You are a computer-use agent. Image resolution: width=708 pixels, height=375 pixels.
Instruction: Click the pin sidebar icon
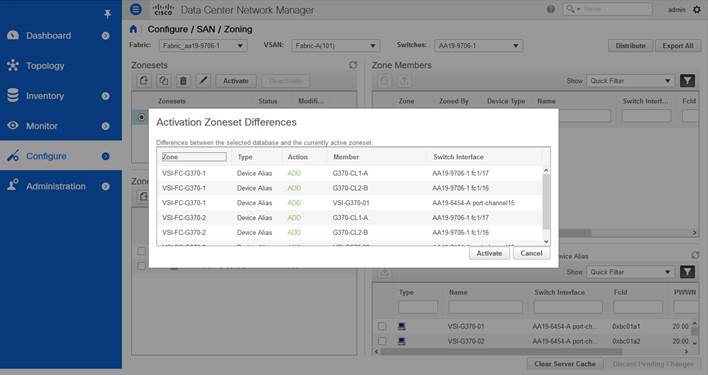click(x=107, y=14)
